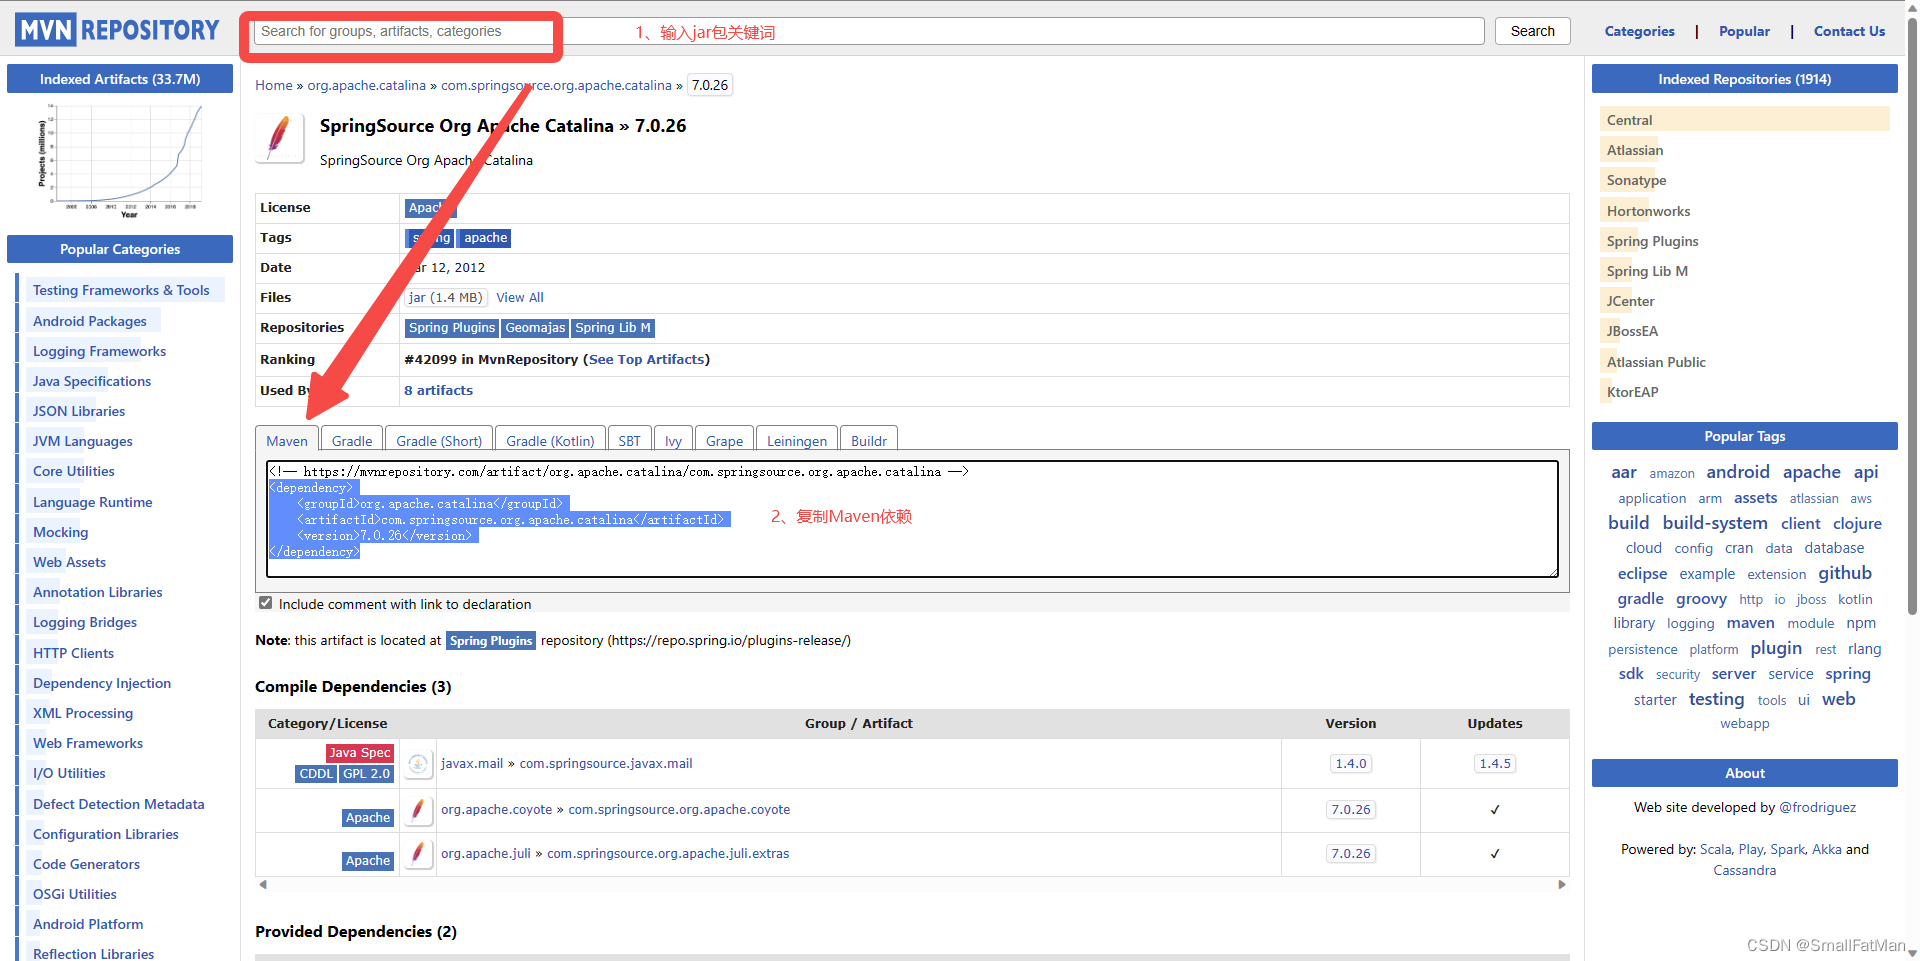Open Spring Plugins repository badge in Repositories row
The width and height of the screenshot is (1920, 961).
point(452,328)
